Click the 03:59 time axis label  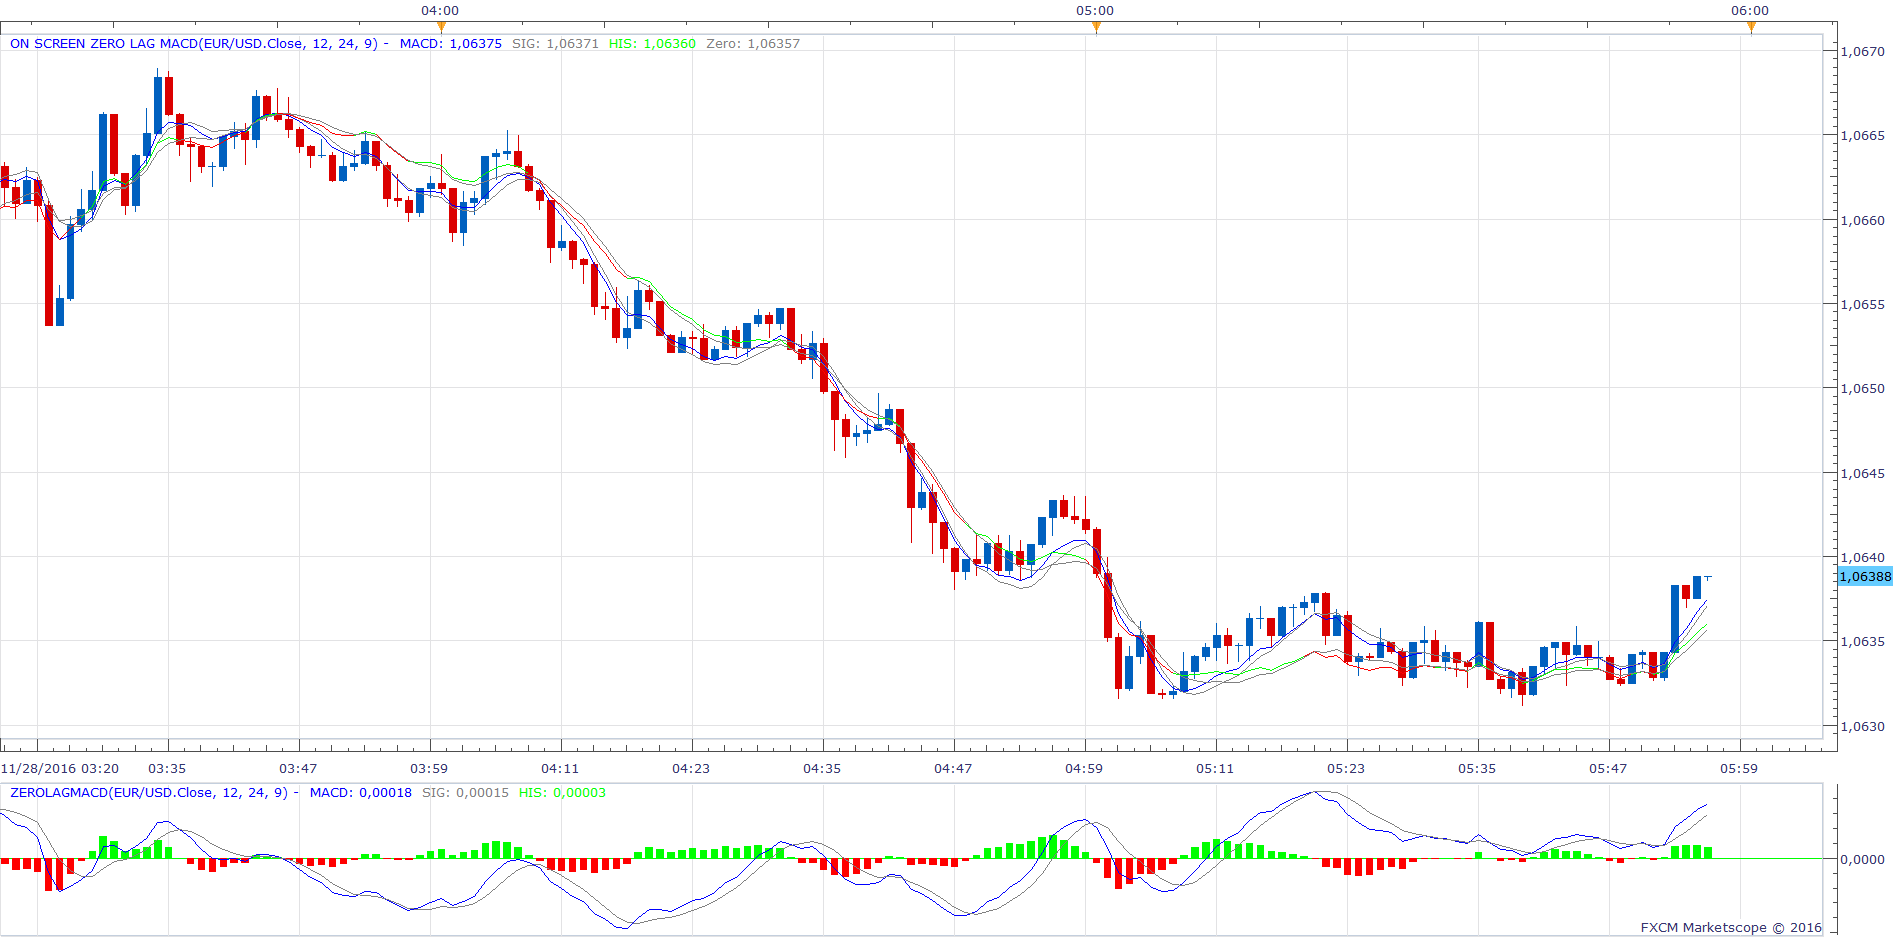point(429,769)
